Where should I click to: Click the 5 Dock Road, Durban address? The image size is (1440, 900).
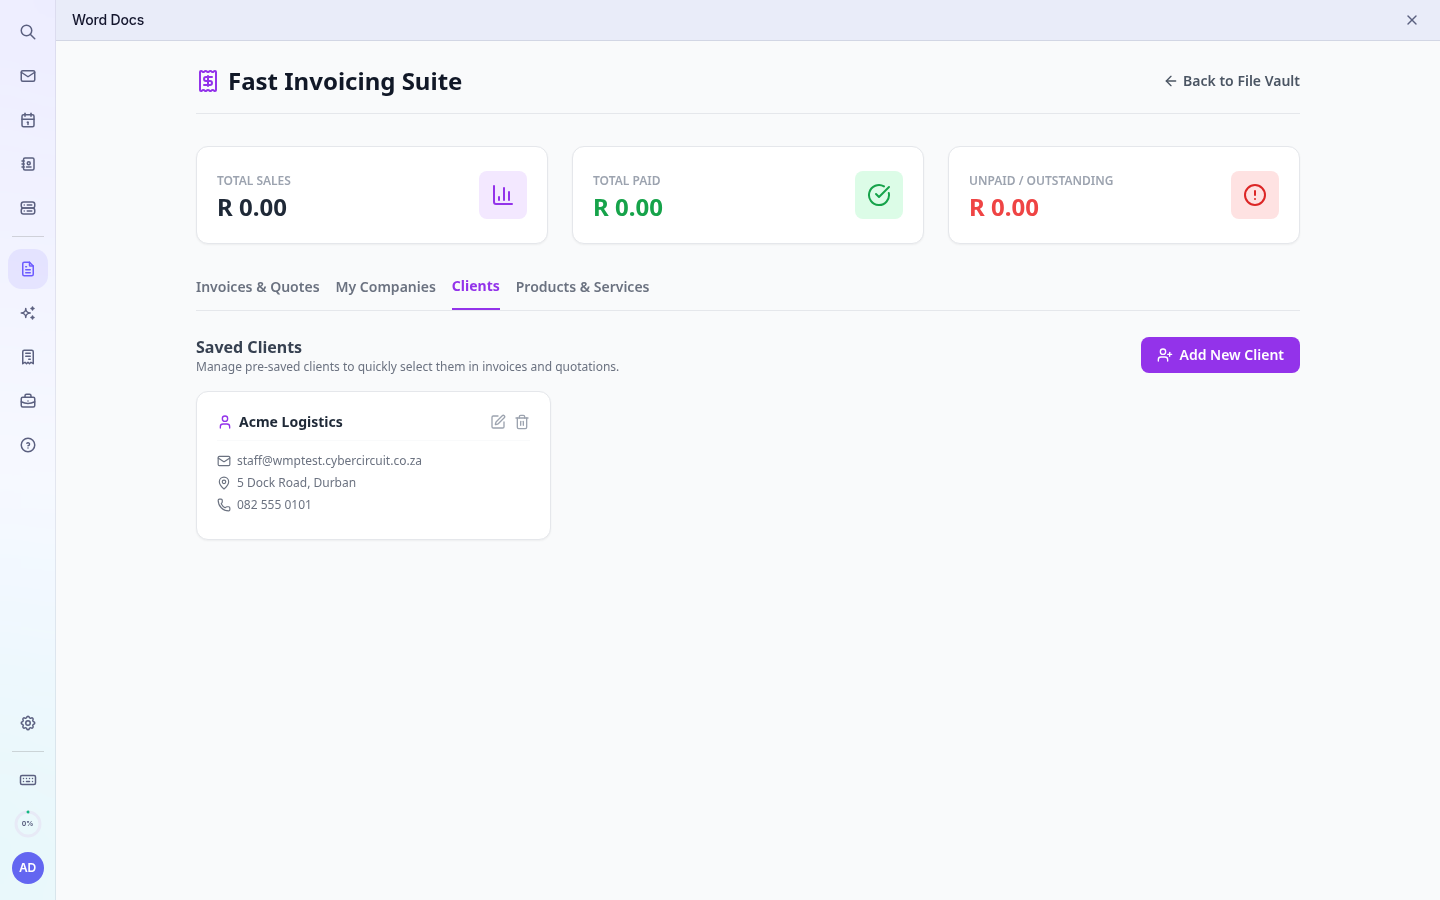coord(296,483)
